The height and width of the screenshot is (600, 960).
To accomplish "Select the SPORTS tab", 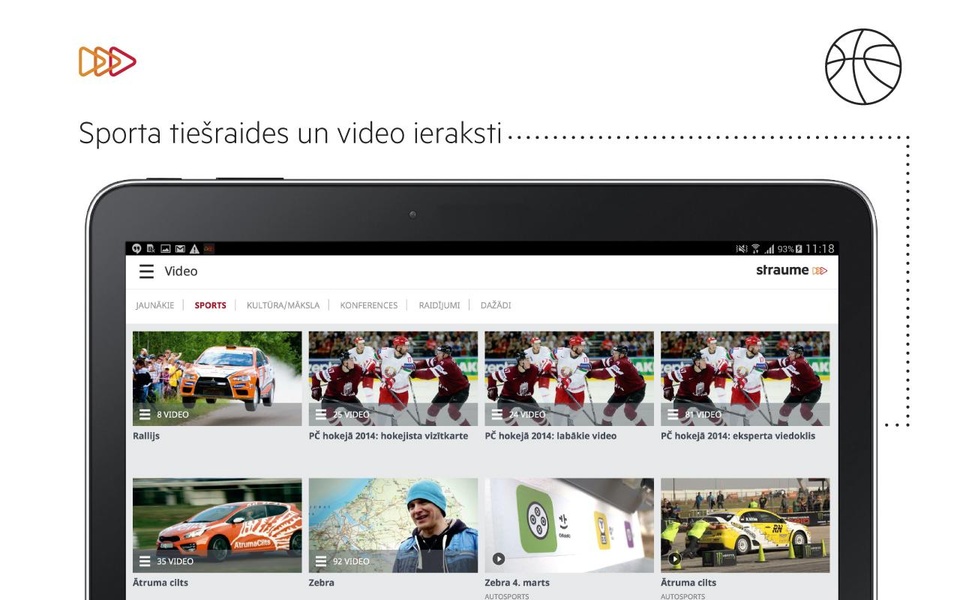I will (x=211, y=305).
